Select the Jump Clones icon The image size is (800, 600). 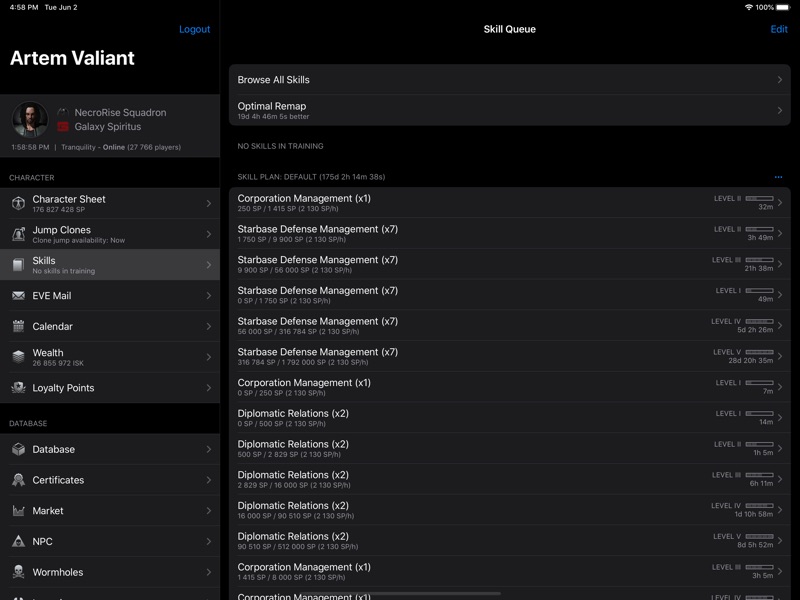coord(16,235)
